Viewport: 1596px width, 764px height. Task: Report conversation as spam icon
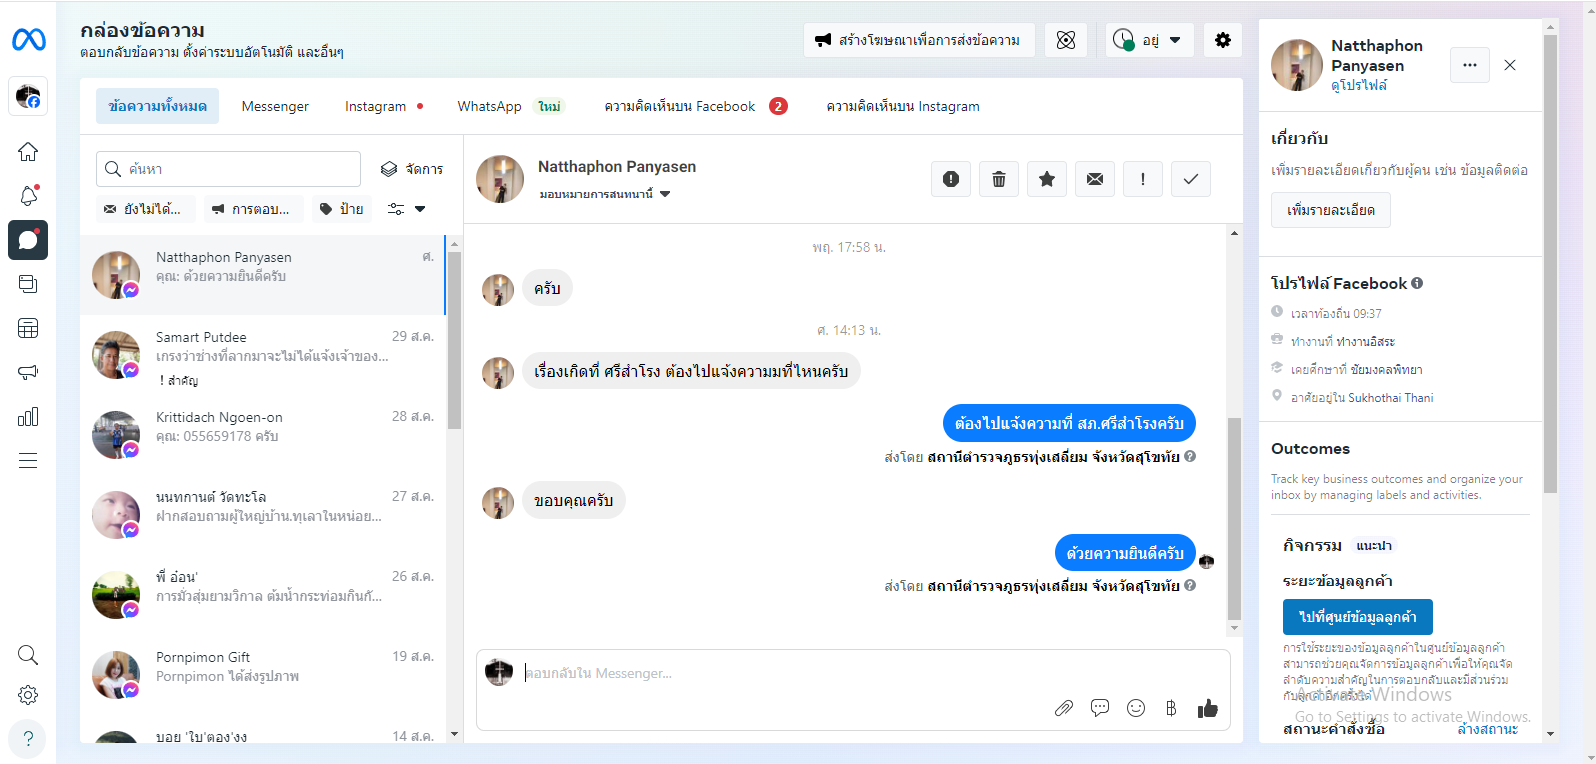[x=950, y=179]
